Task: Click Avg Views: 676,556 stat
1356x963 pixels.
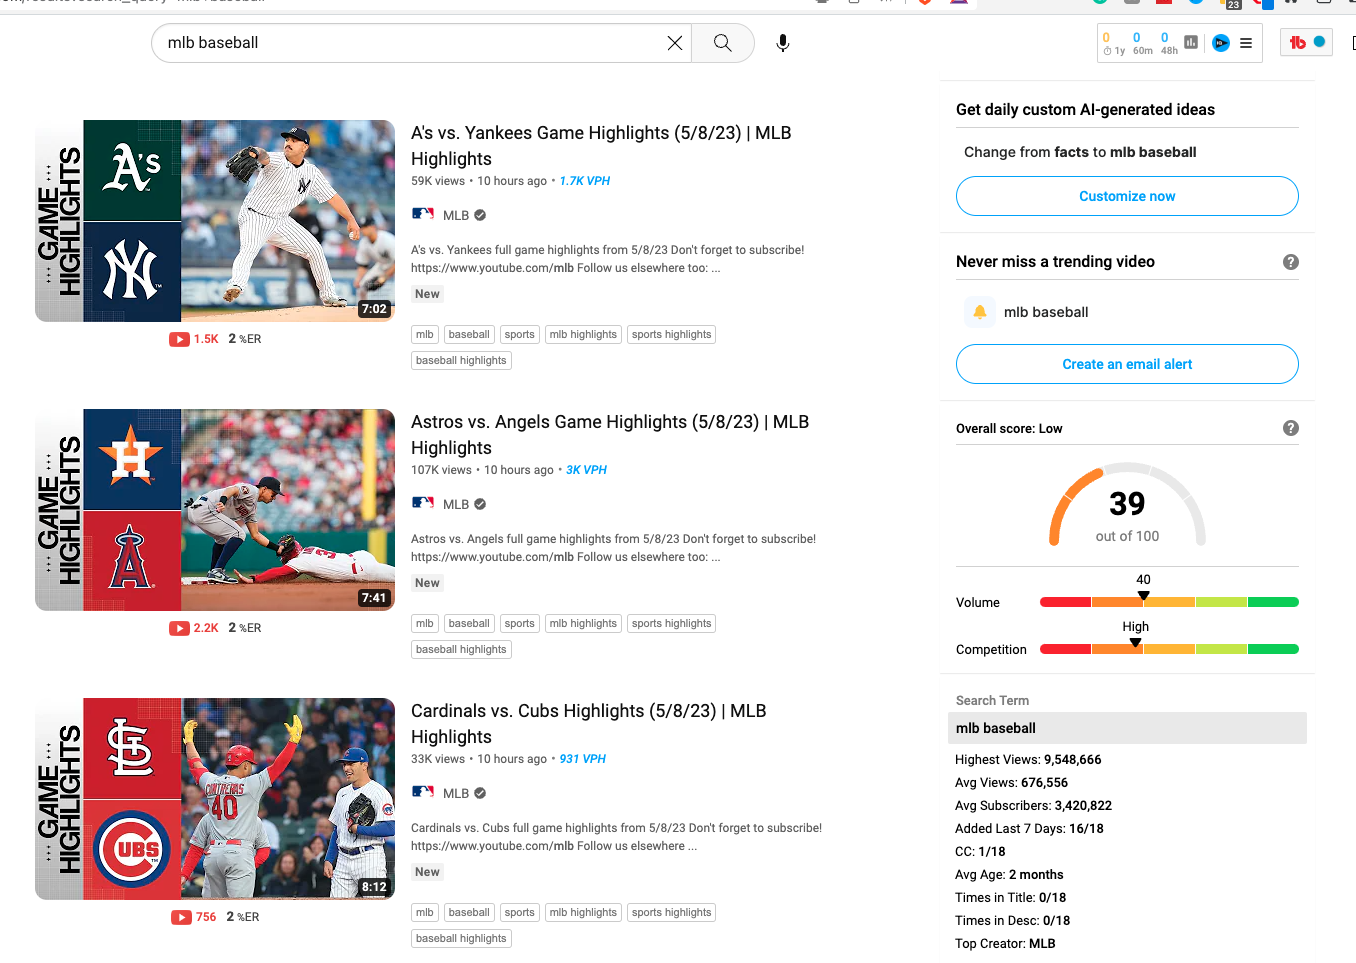Action: pos(1011,783)
